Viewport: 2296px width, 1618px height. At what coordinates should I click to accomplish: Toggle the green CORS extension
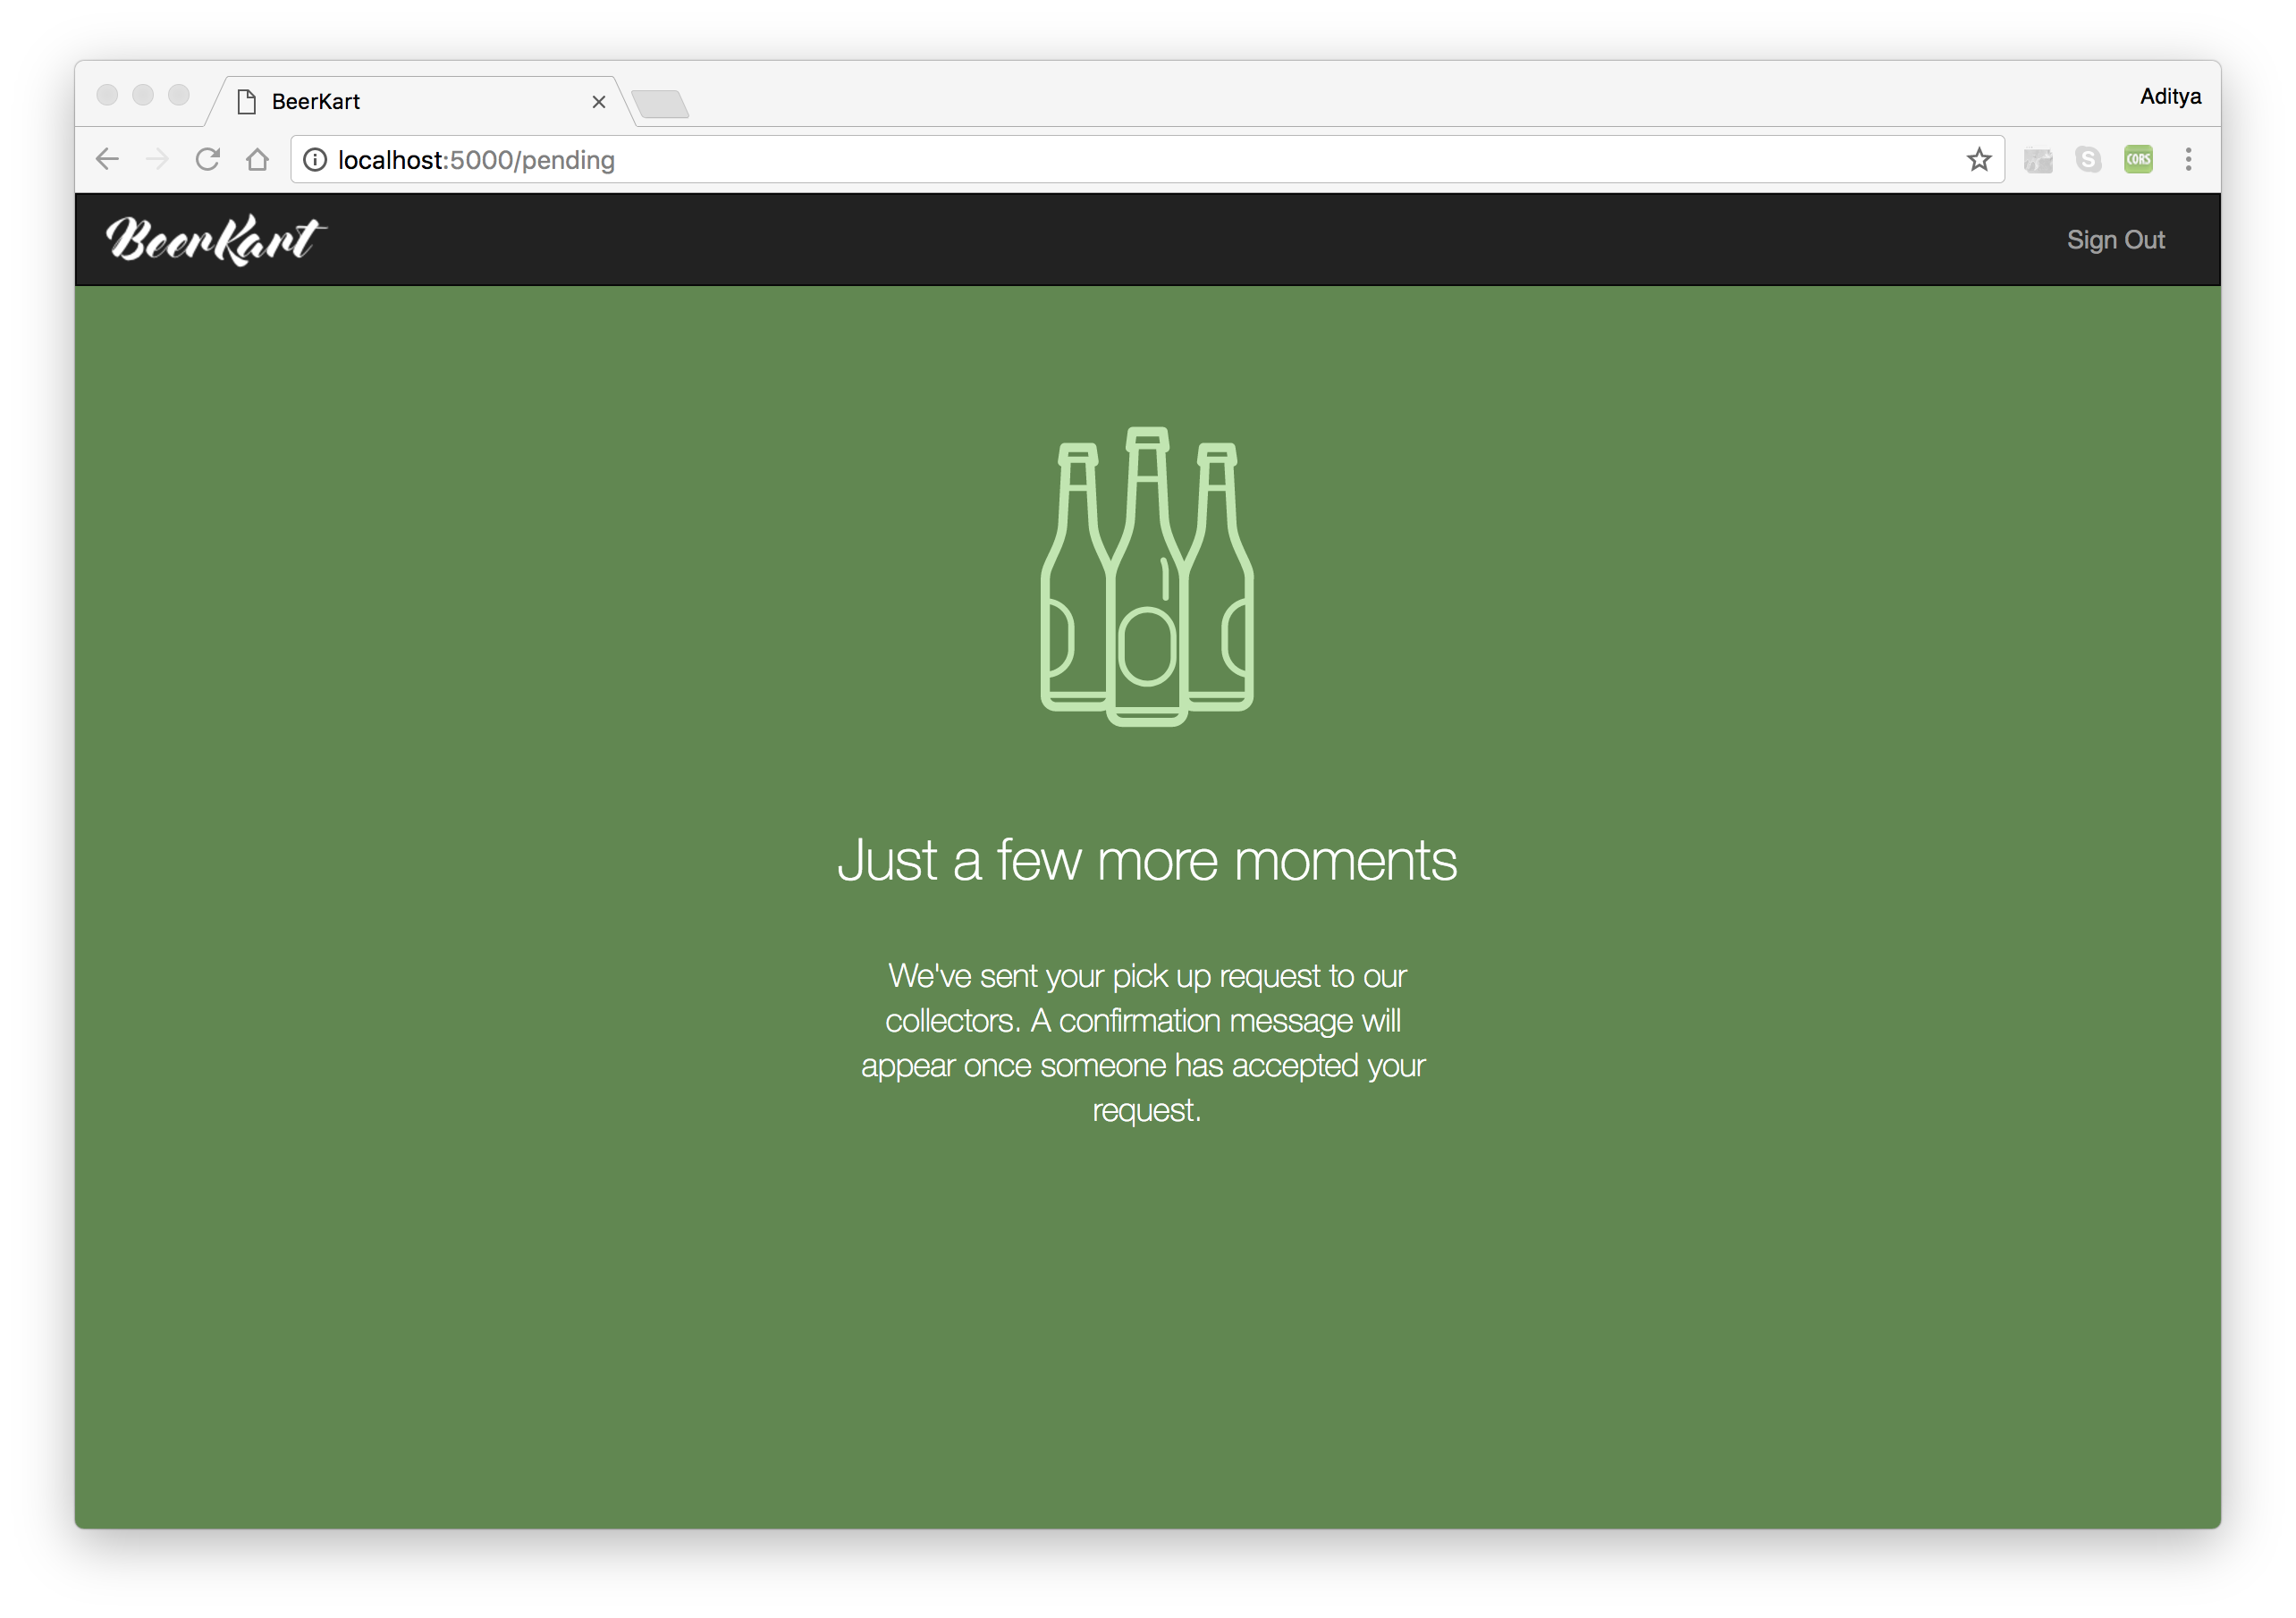coord(2138,160)
